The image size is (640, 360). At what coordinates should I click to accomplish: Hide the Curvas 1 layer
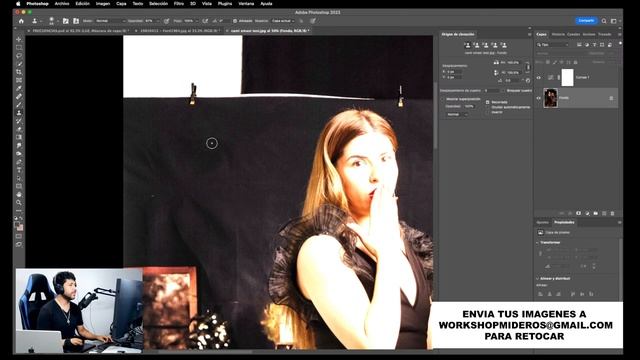pos(538,78)
